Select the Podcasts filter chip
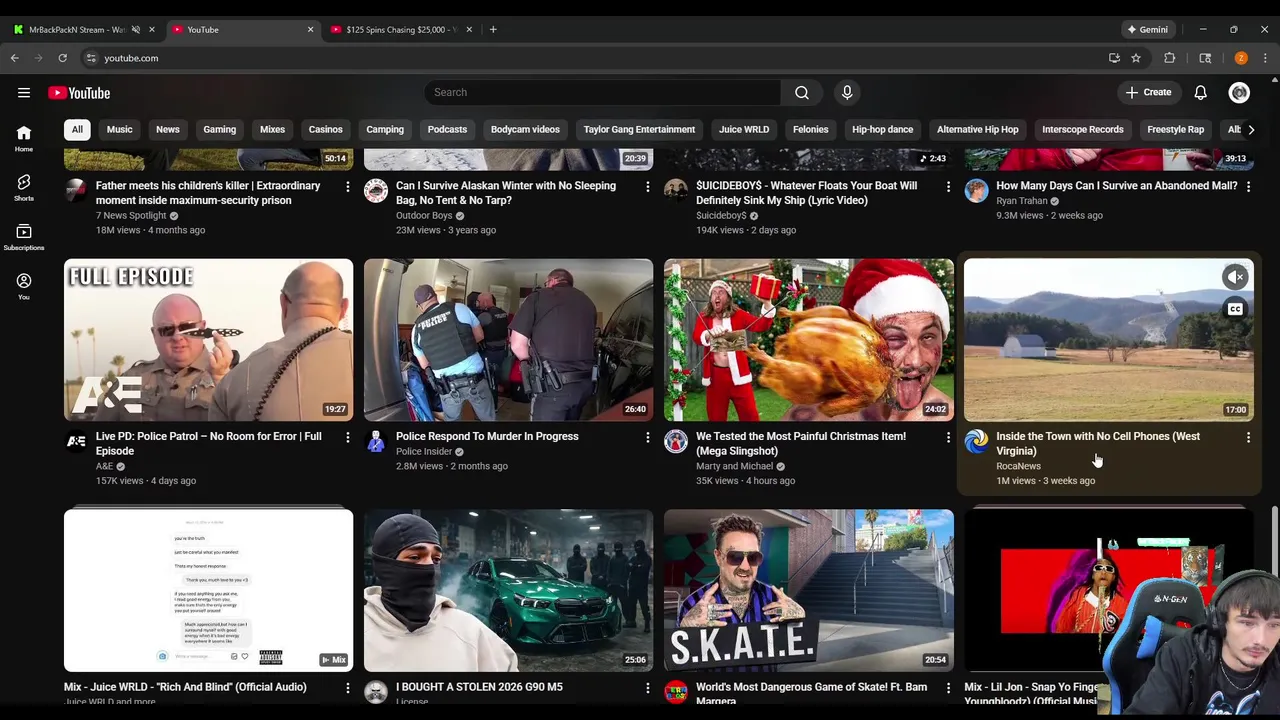This screenshot has width=1280, height=720. 447,129
